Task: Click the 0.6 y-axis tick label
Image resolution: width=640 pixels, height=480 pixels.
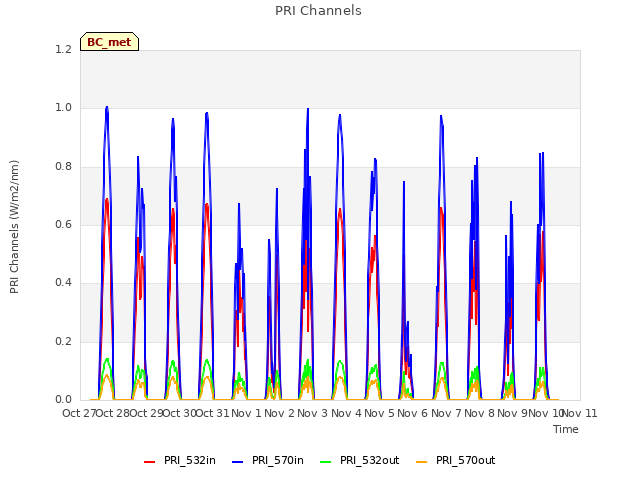Action: (63, 224)
